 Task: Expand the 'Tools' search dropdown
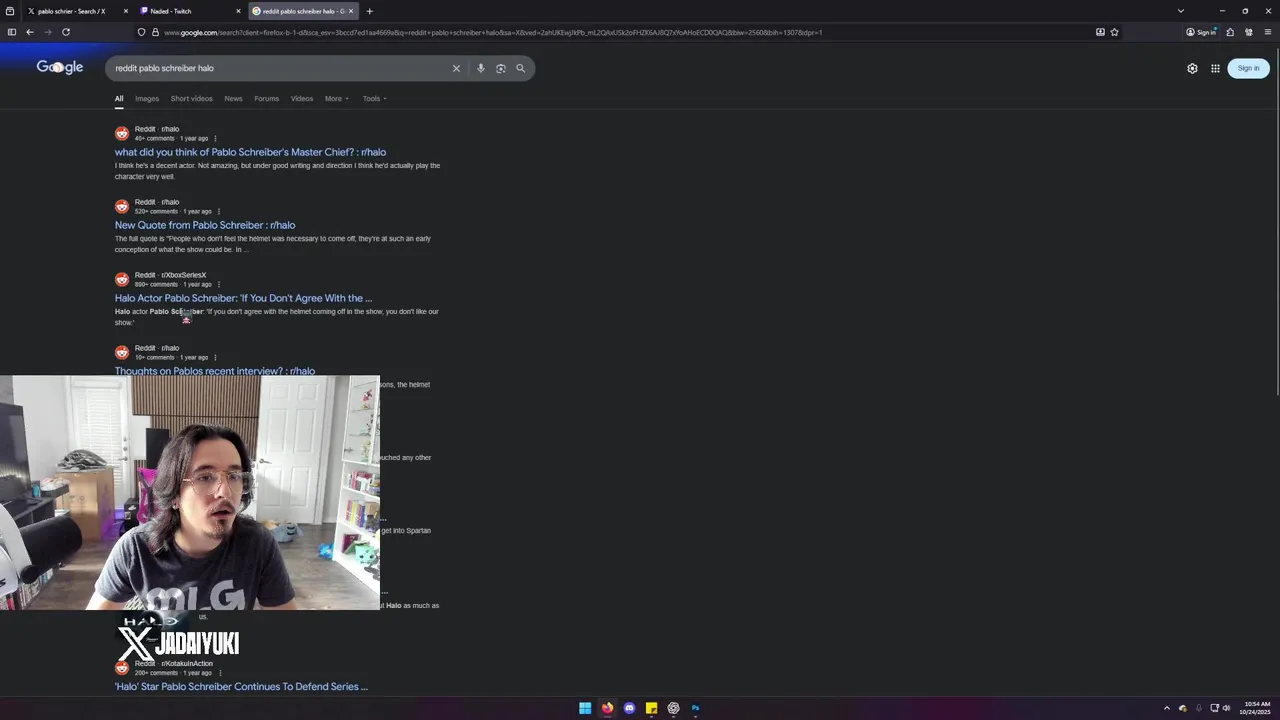tap(374, 98)
